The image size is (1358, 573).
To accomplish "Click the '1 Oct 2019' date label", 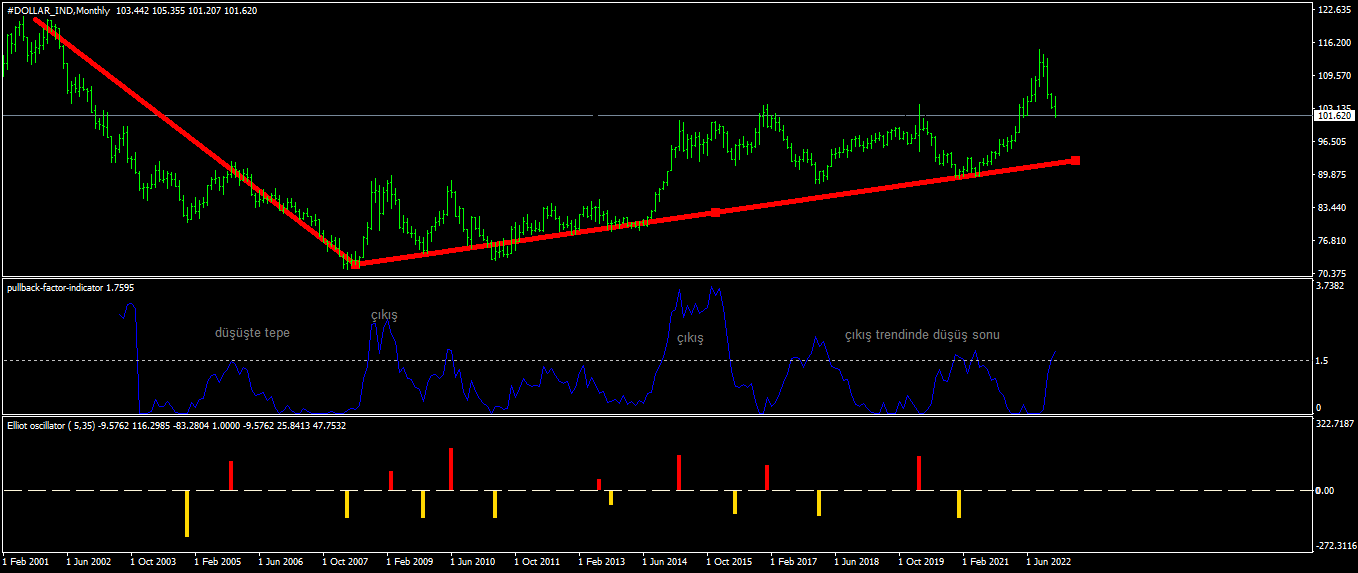I will (x=921, y=562).
